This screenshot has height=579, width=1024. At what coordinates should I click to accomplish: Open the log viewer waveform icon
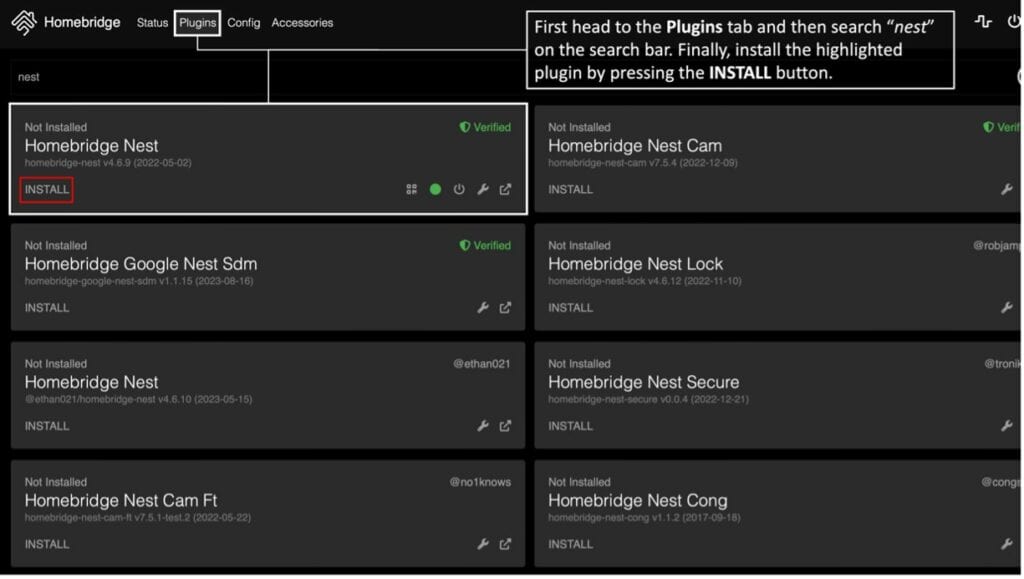[983, 22]
